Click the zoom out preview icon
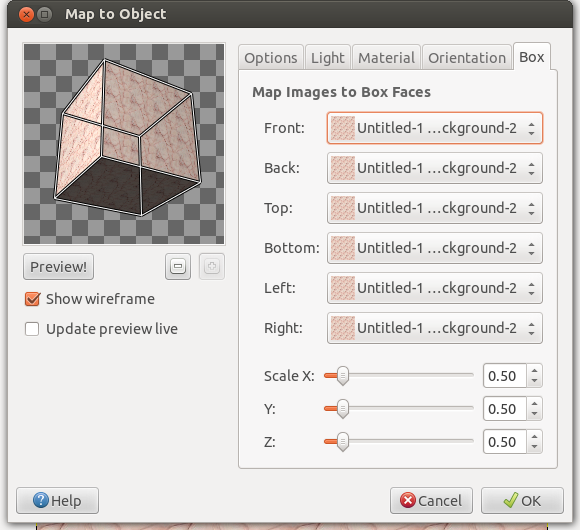The image size is (580, 530). pos(178,266)
